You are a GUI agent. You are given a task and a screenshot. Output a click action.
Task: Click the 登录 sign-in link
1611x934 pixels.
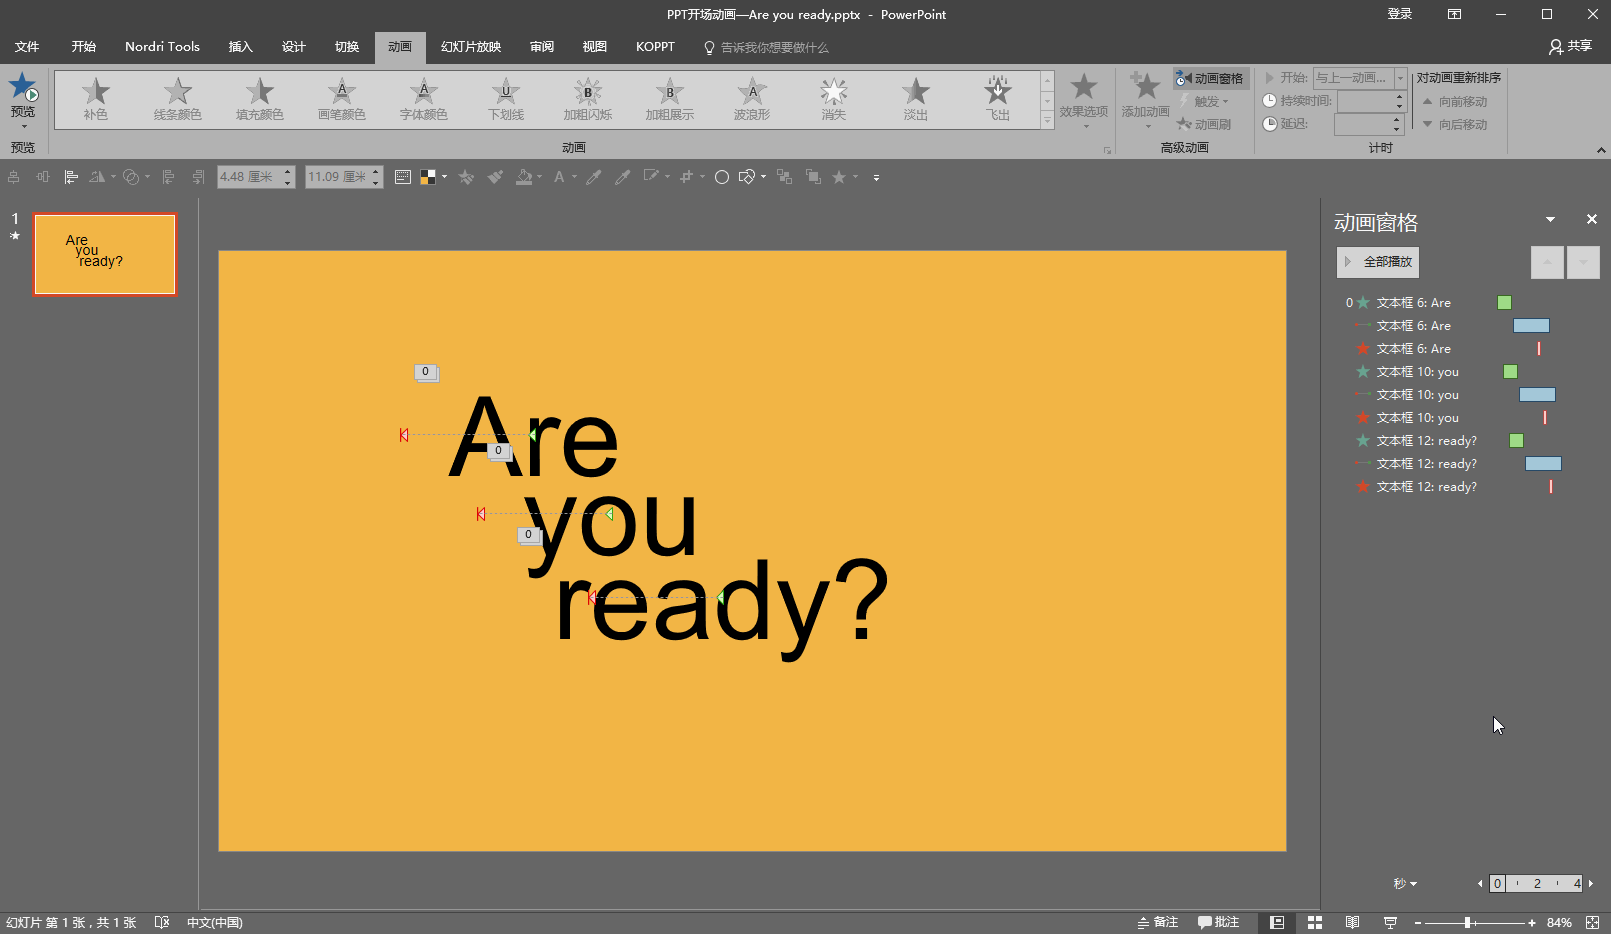tap(1399, 14)
